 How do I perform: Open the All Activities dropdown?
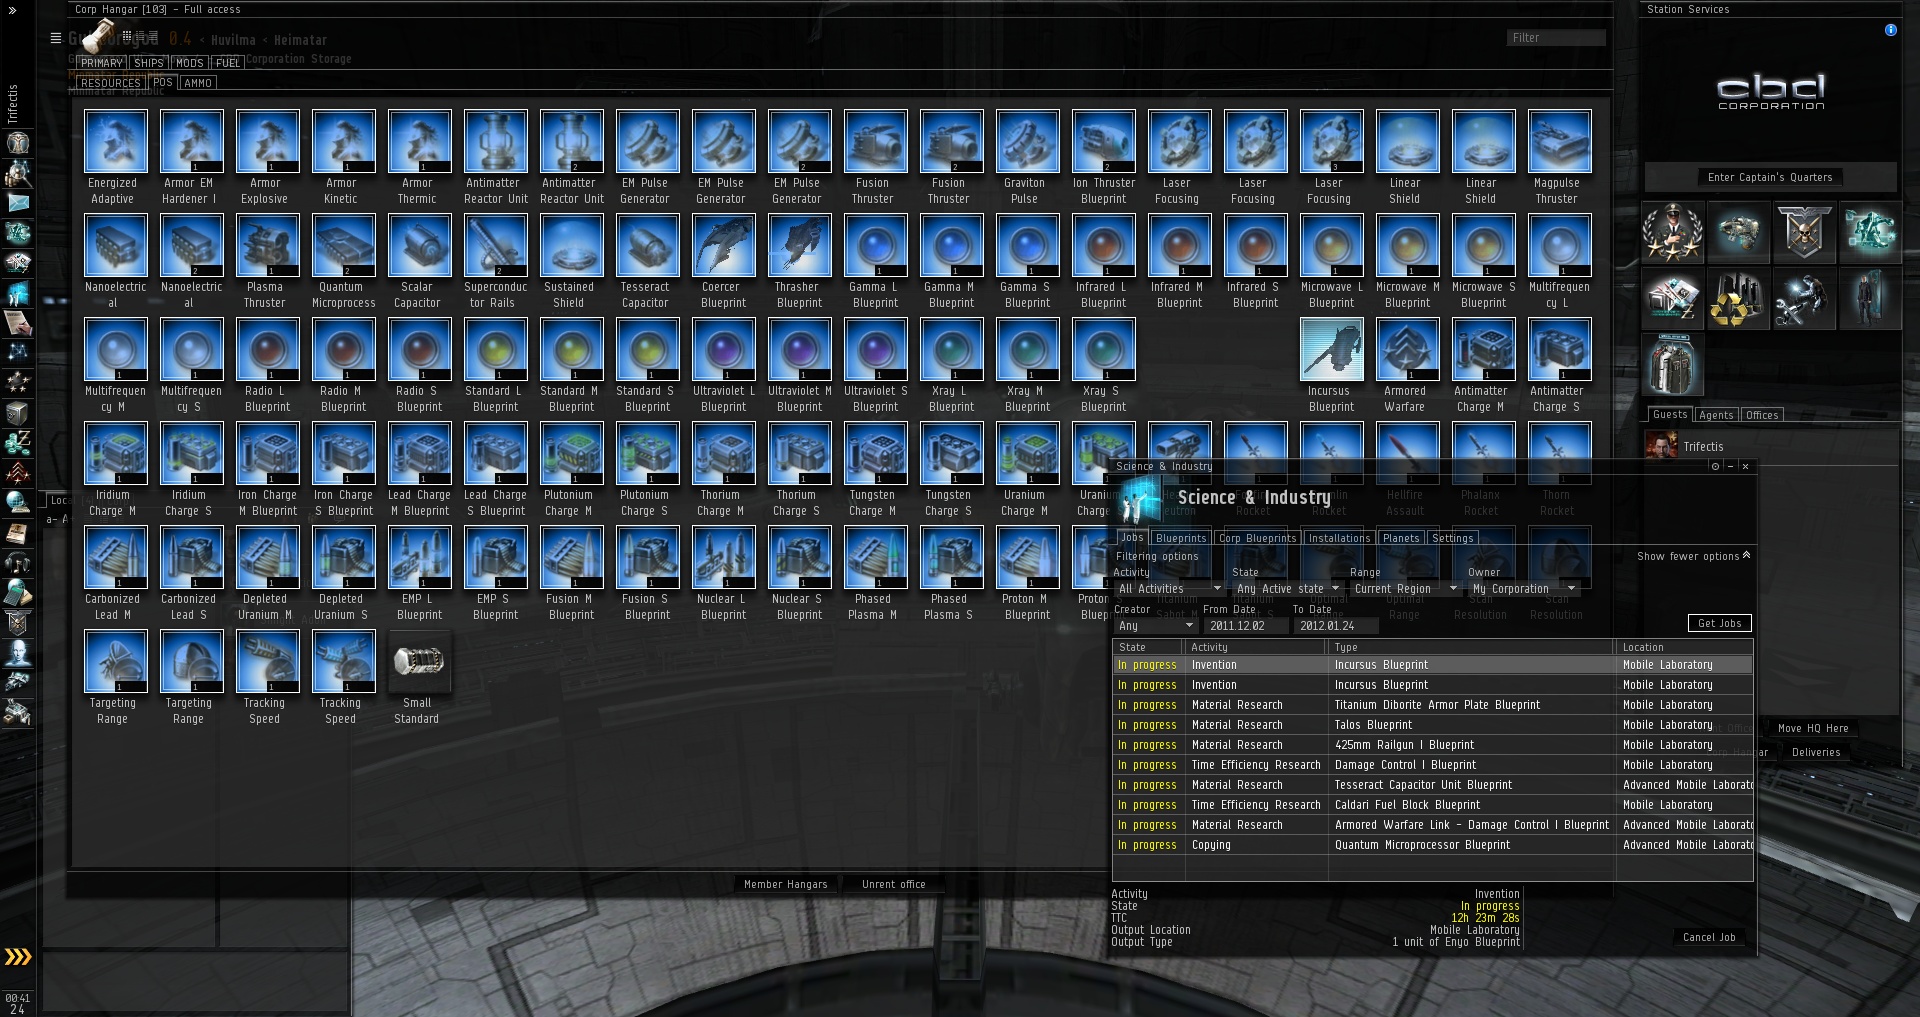point(1169,589)
